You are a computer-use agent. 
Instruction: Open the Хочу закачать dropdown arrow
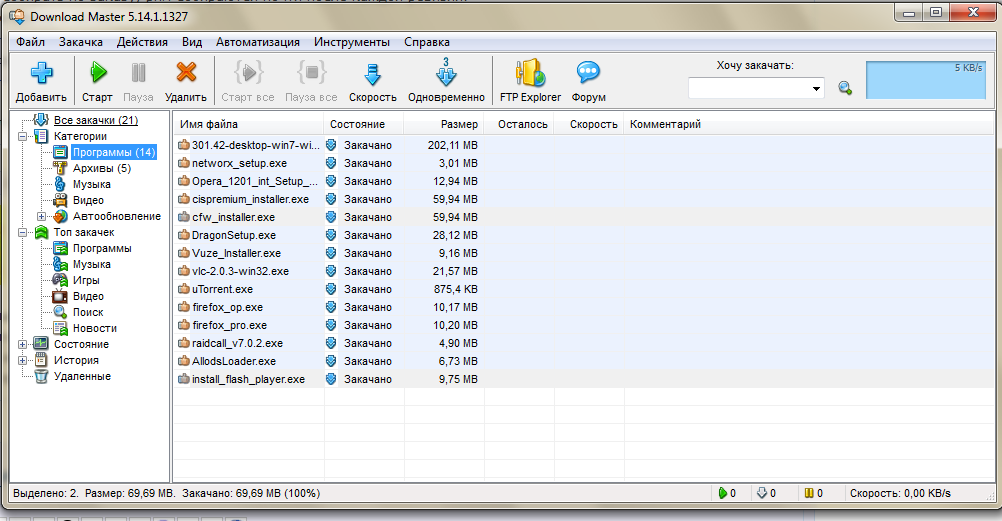816,88
